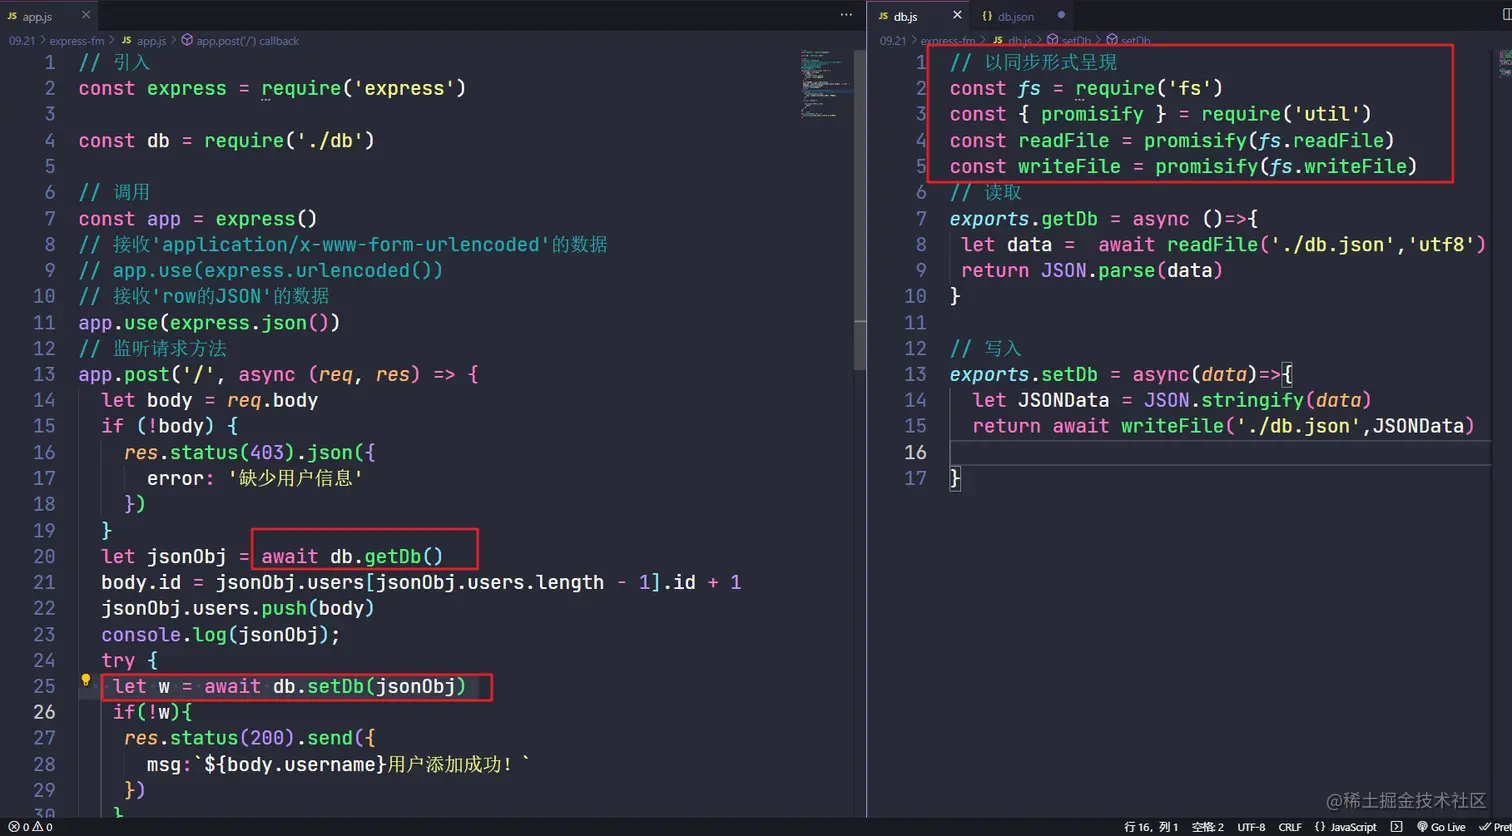Click "console.log(jsonObj);" in app.js
1512x836 pixels.
pos(221,635)
